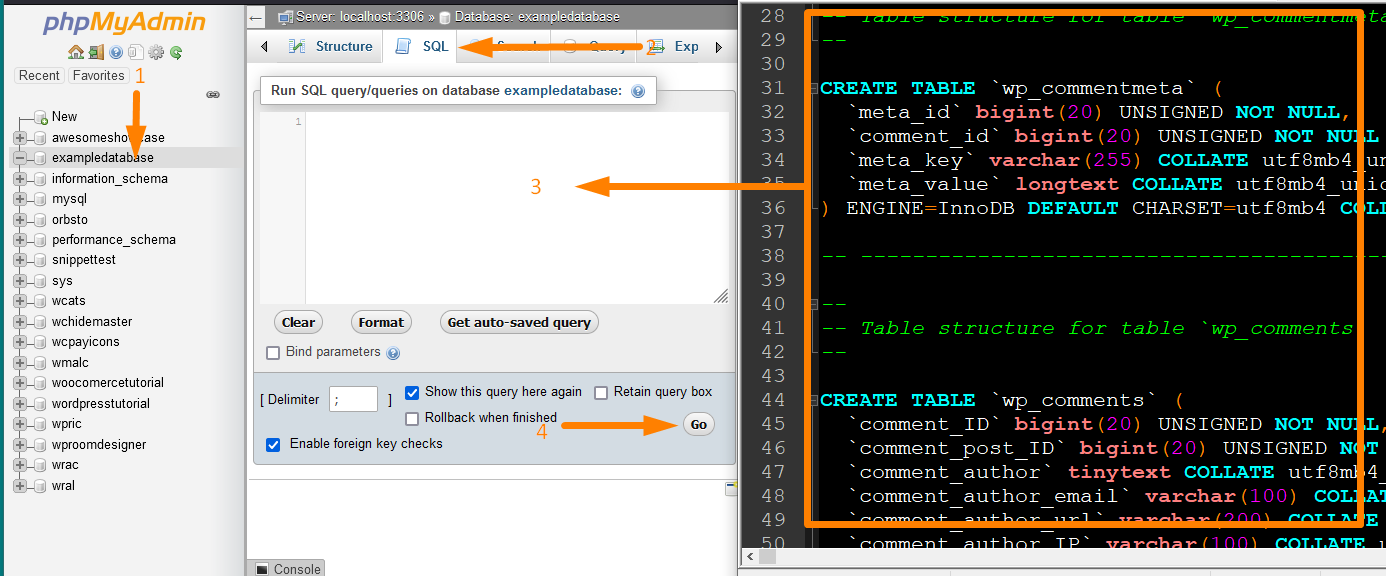
Task: Click database icon beside orbsto
Action: (x=40, y=220)
